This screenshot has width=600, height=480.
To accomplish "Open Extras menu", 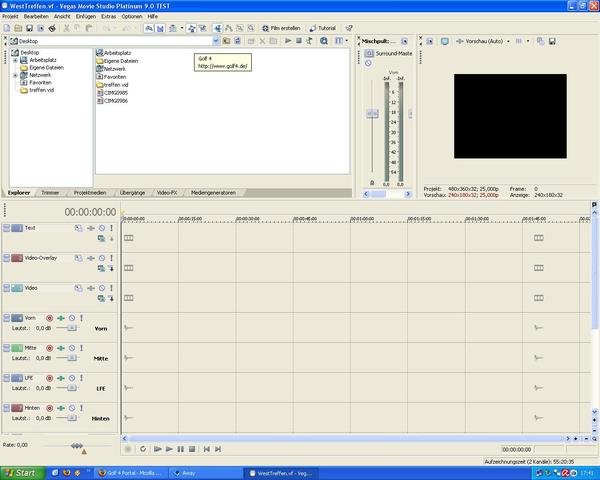I will 108,16.
